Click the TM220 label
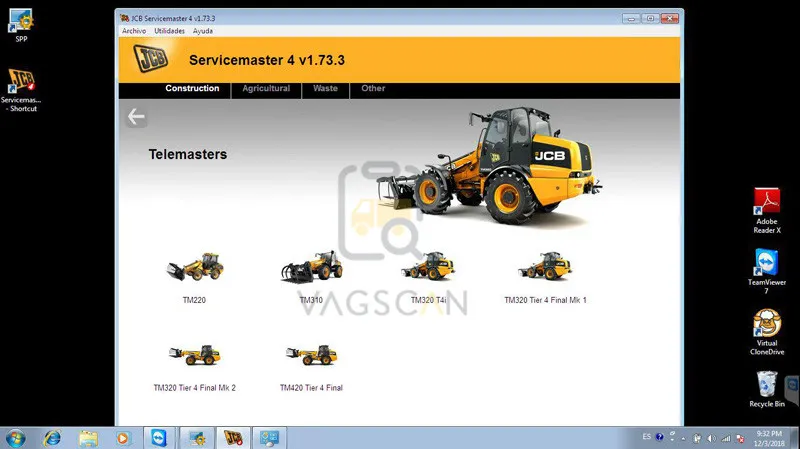This screenshot has height=449, width=800. pos(194,300)
